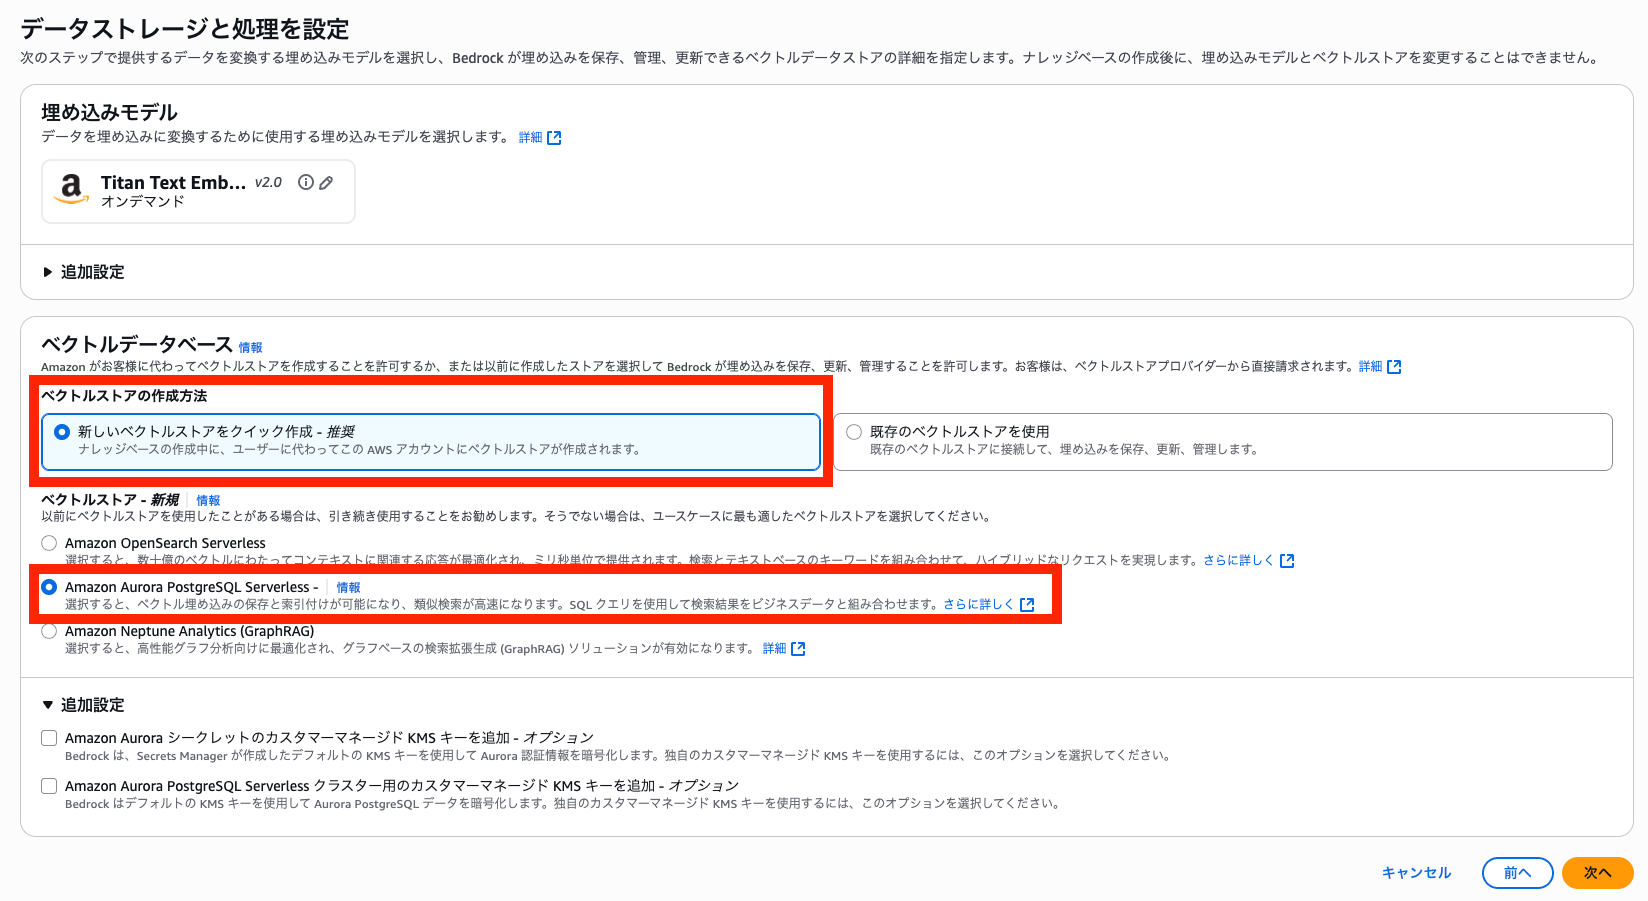Click the external link icon on the Aurora PostgreSQL row
This screenshot has height=901, width=1648.
(x=1027, y=605)
